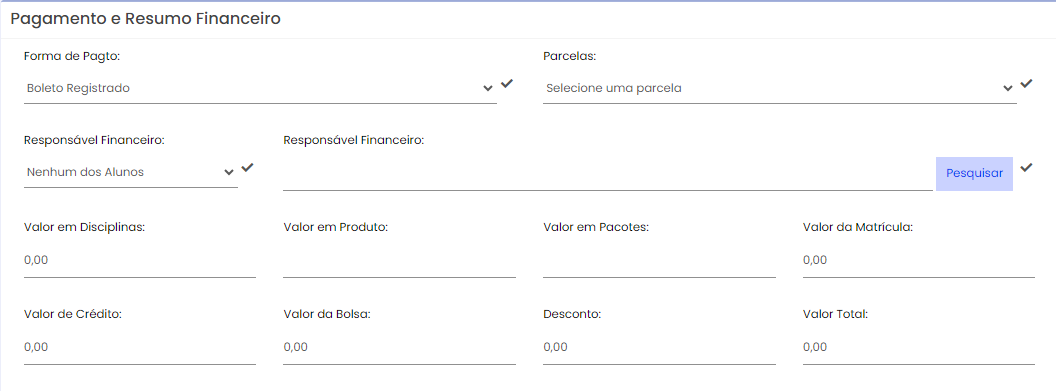Click the chevron arrow of Boleto Registrado

488,89
